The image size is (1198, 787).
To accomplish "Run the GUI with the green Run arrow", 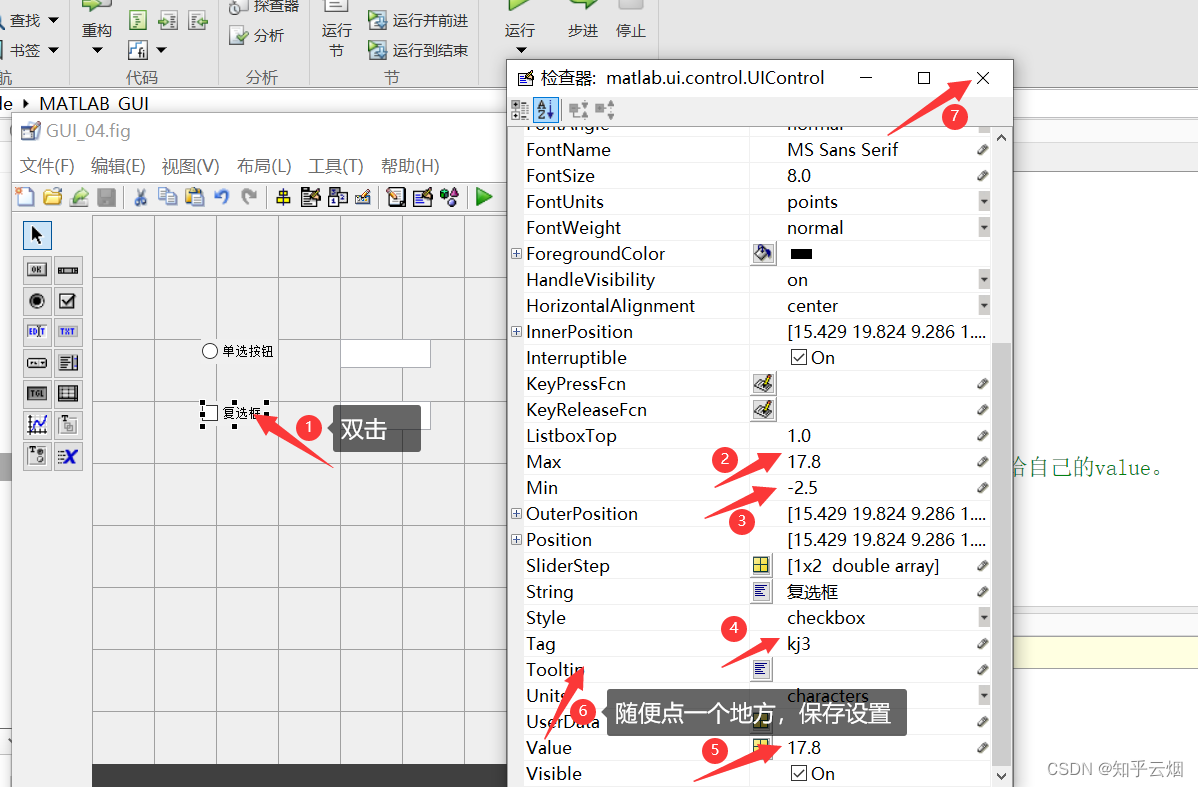I will click(484, 196).
